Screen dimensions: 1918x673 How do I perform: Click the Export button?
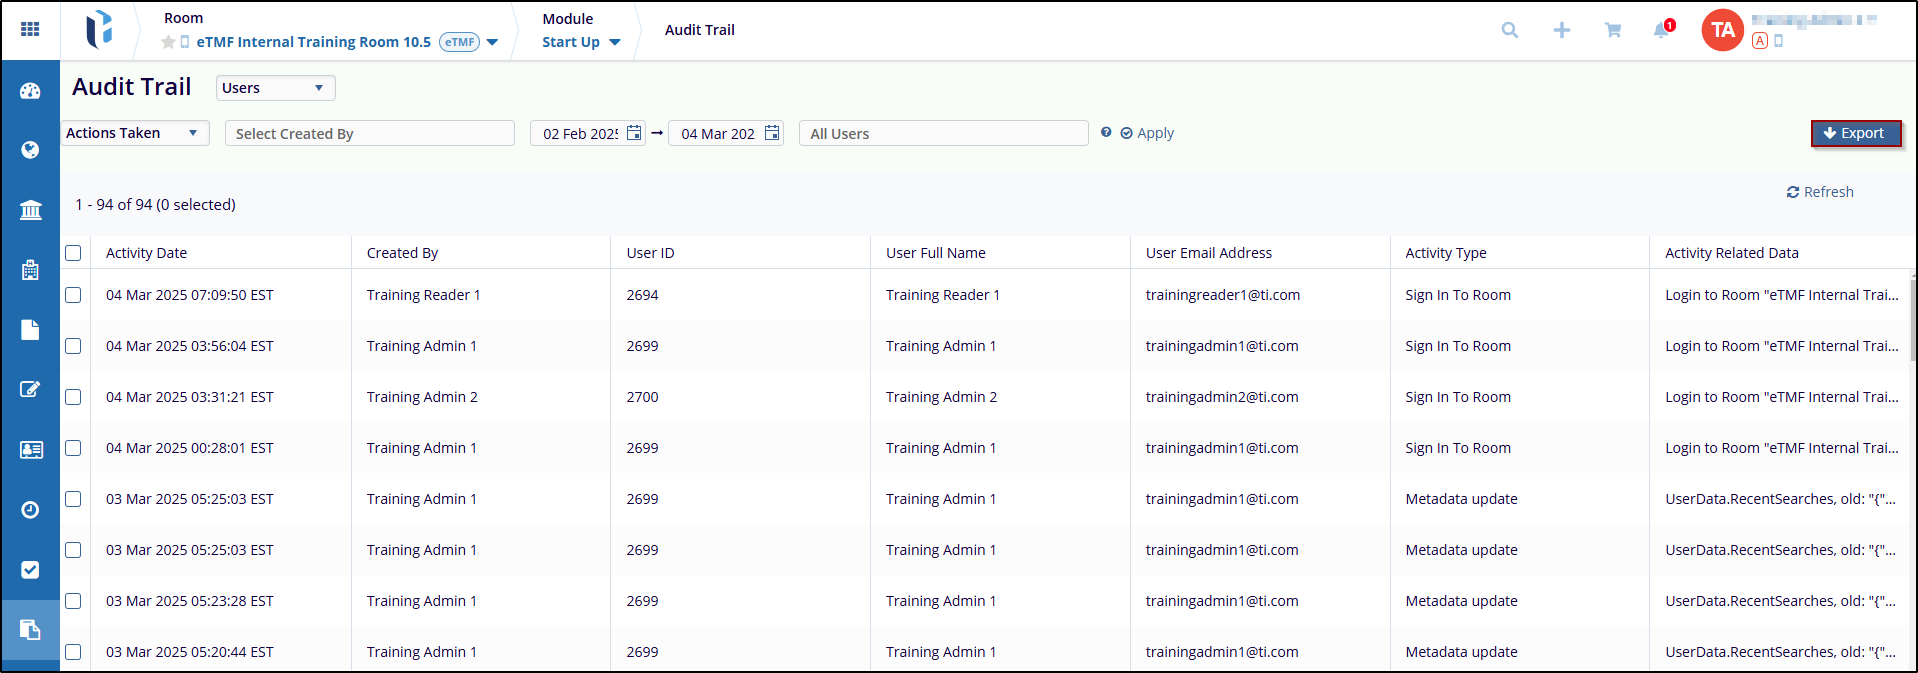1855,133
